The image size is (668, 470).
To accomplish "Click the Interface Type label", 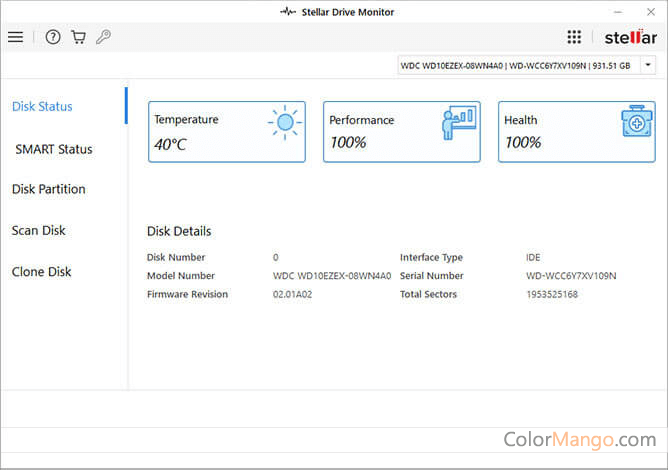I will point(431,258).
